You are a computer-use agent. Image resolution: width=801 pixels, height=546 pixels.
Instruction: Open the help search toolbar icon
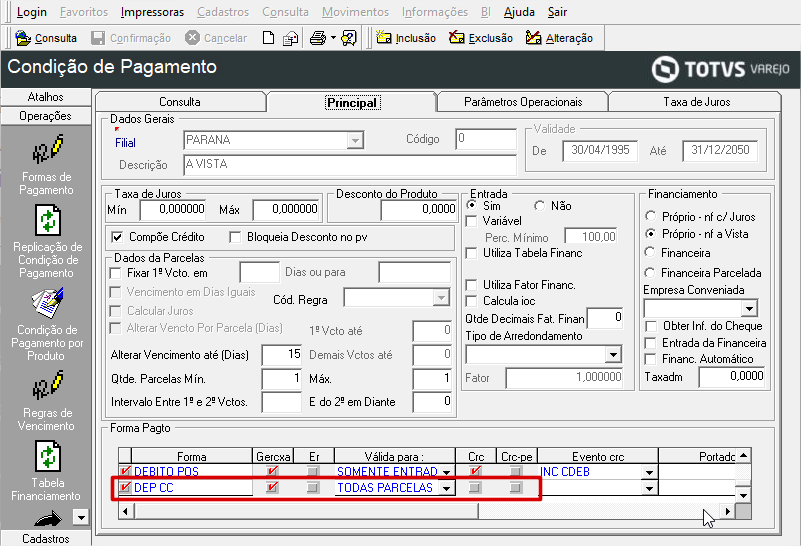(349, 38)
